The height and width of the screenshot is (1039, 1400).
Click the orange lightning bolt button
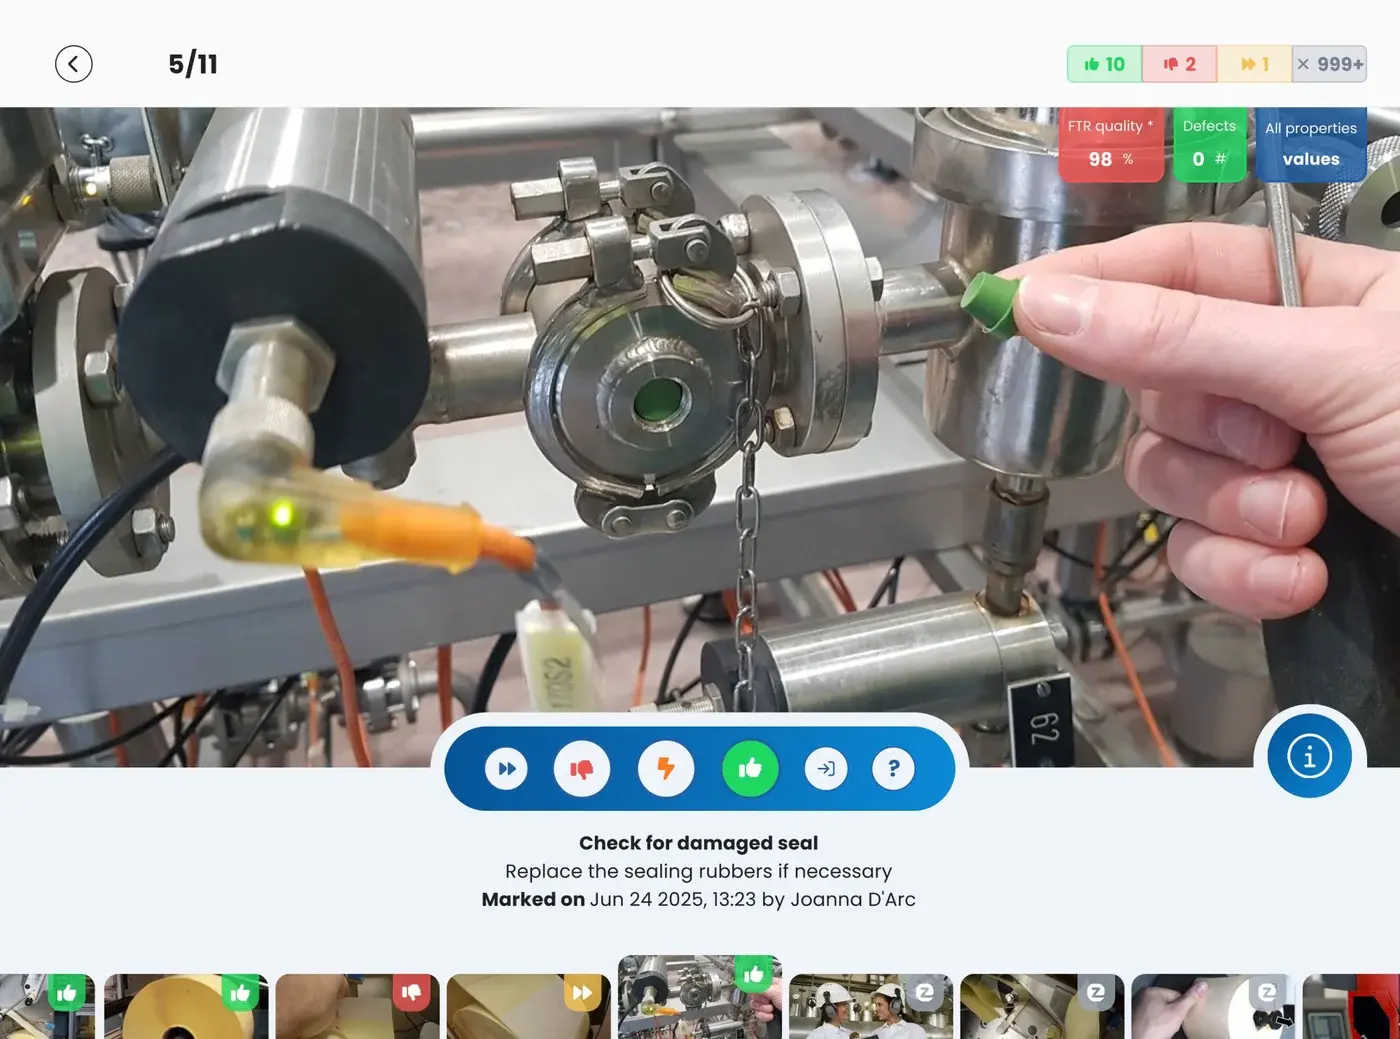click(x=666, y=769)
